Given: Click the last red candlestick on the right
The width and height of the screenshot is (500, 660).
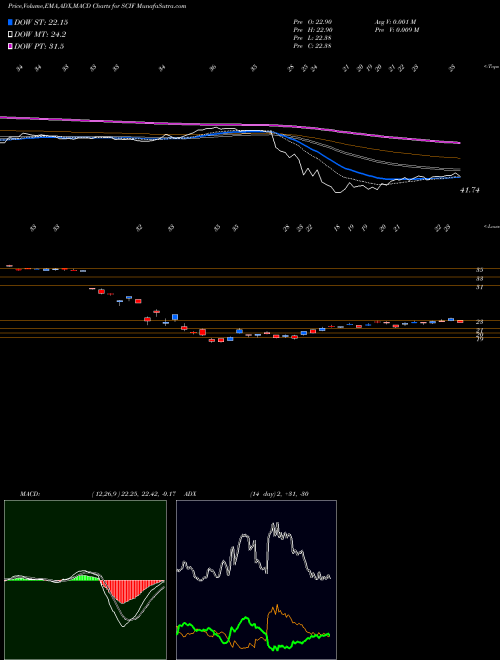Looking at the screenshot, I should pyautogui.click(x=460, y=322).
